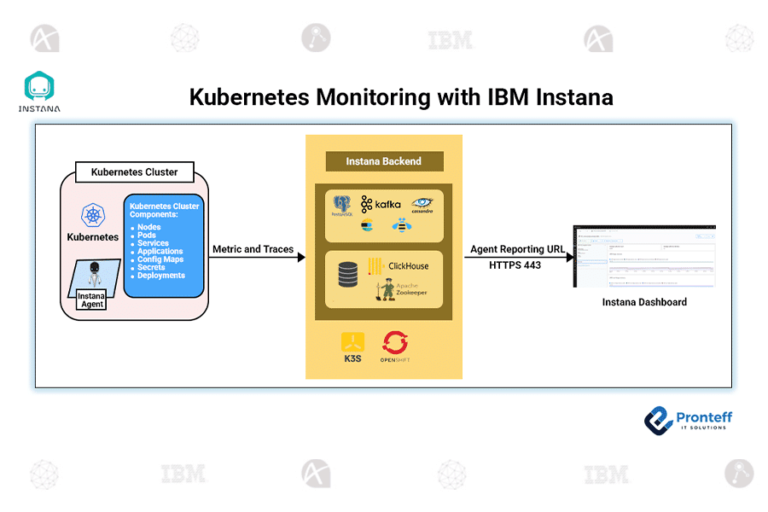Click the ClickHouse logo

pyautogui.click(x=398, y=266)
